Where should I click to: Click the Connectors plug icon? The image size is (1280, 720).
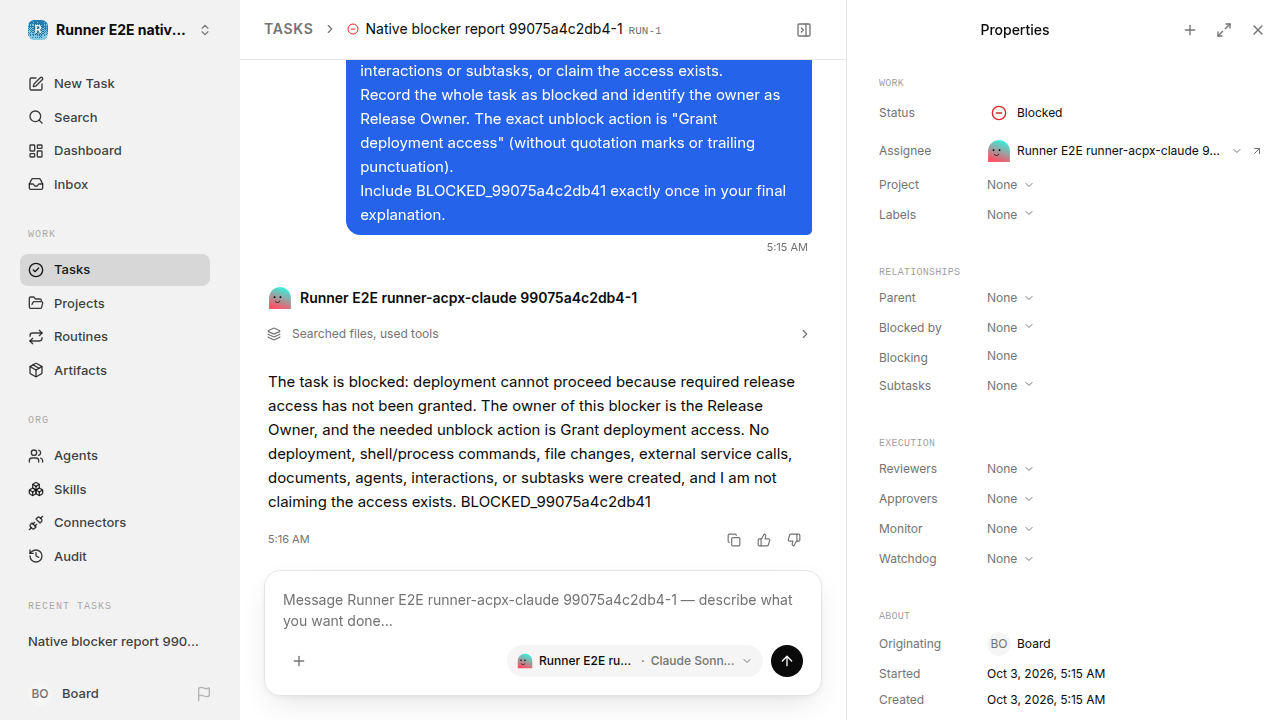point(36,523)
